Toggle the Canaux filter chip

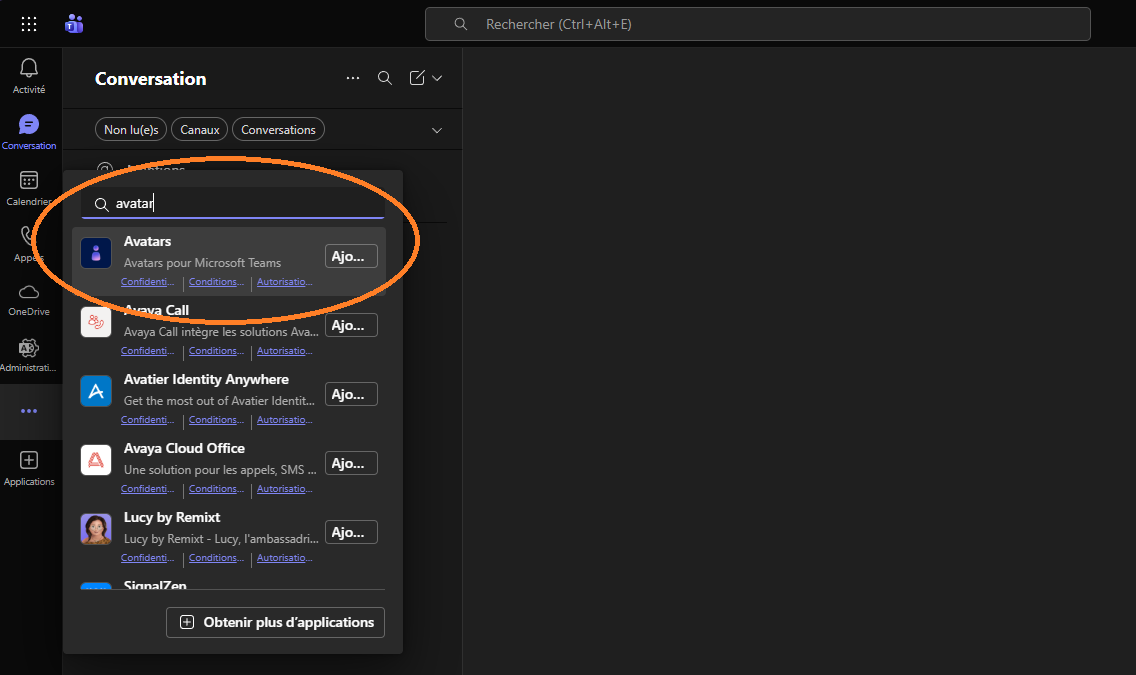click(x=199, y=130)
